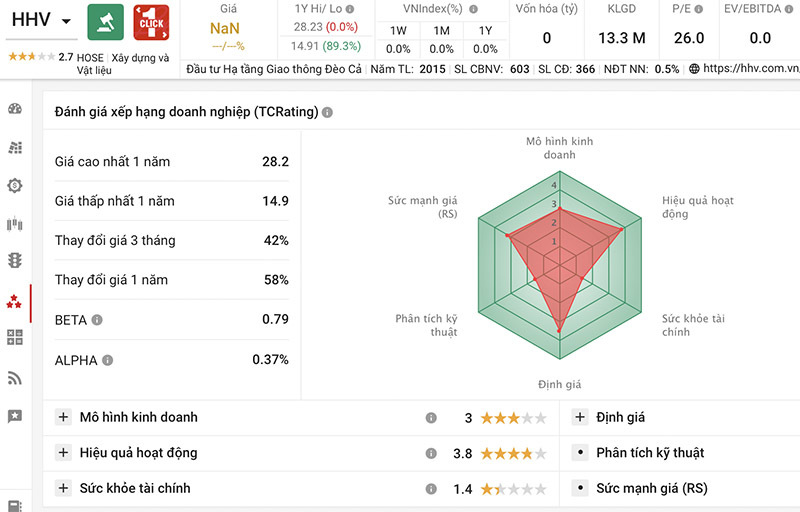Viewport: 800px width, 512px height.
Task: Open the dashboard gauge sidebar icon
Action: (15, 109)
